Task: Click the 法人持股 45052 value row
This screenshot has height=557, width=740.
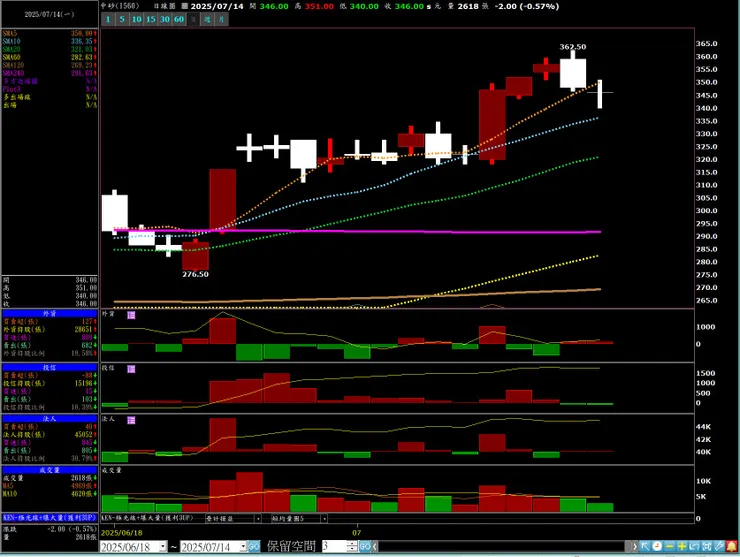Action: 50,435
